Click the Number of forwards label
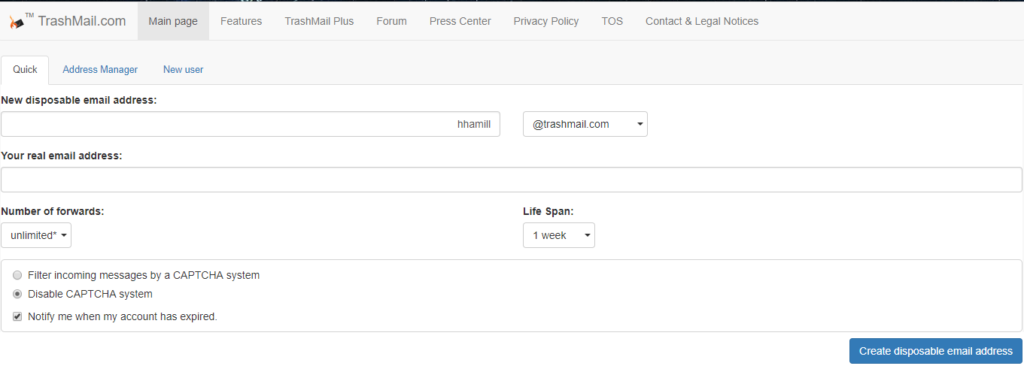Image resolution: width=1024 pixels, height=378 pixels. coord(53,211)
